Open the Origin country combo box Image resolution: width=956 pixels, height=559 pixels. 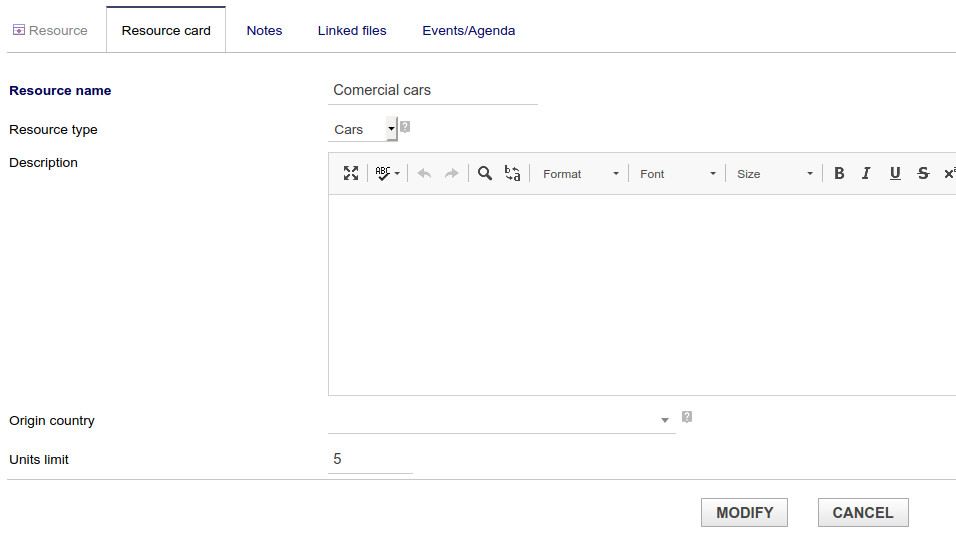tap(501, 420)
